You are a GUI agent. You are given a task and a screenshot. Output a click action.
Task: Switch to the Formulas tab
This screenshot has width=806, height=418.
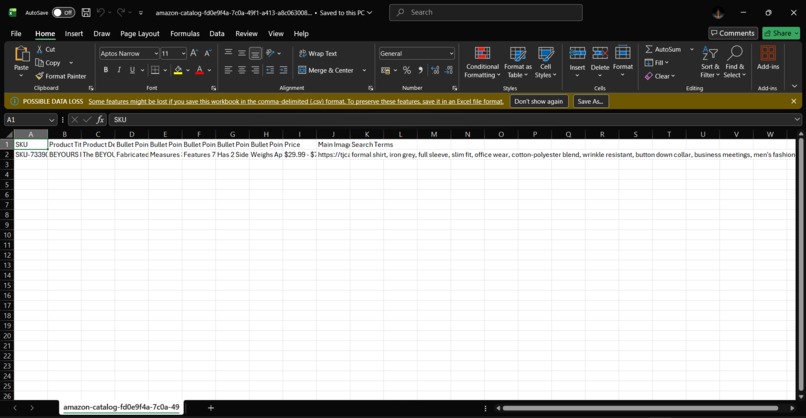[x=185, y=33]
